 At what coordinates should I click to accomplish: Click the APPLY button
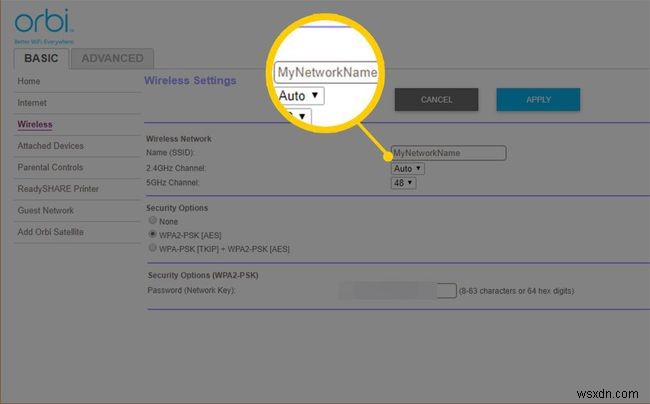coord(538,99)
